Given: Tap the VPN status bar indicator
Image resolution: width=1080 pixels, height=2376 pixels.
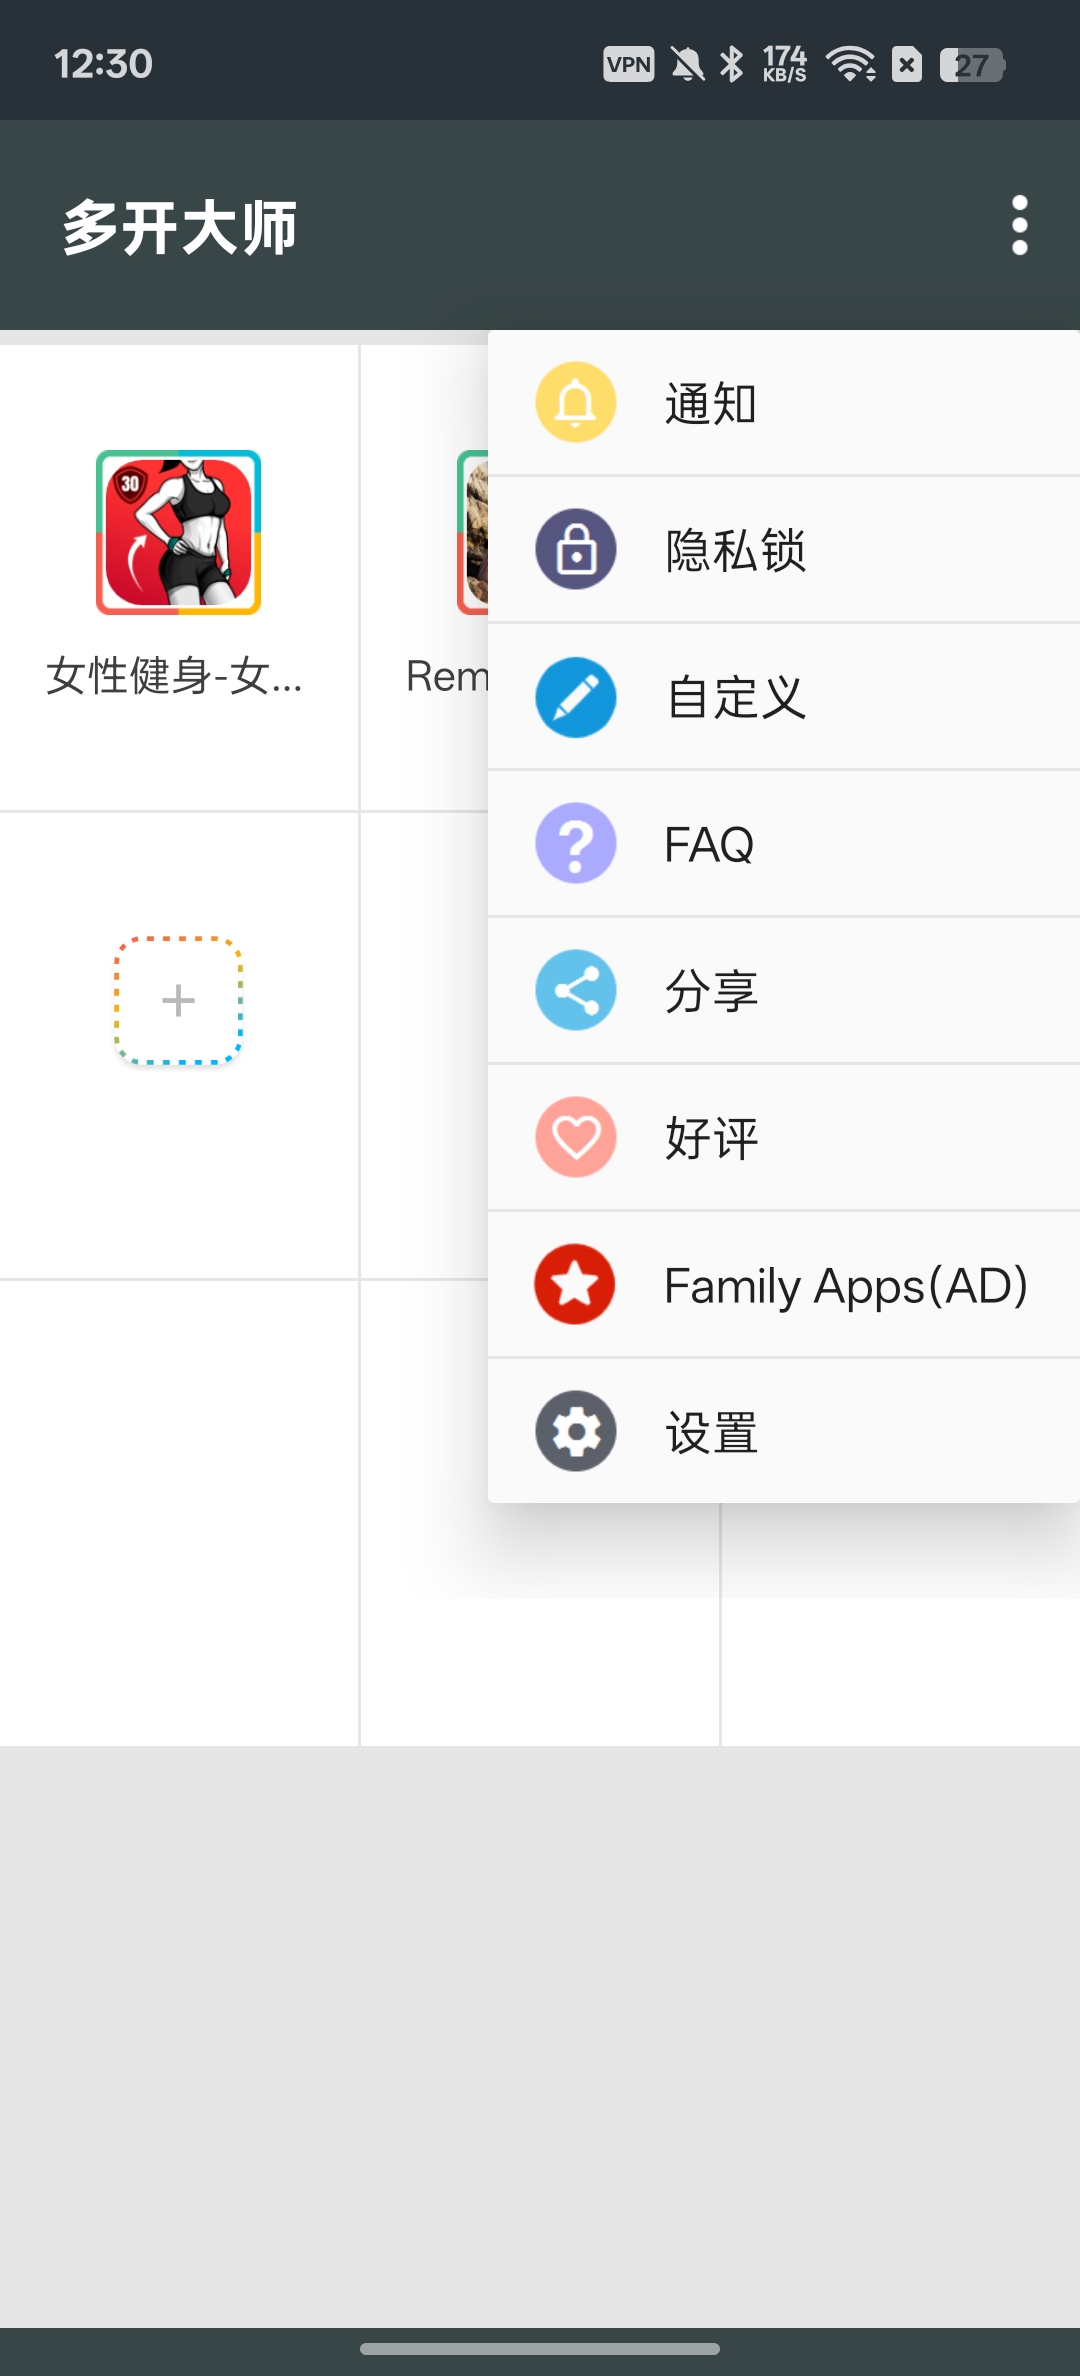Looking at the screenshot, I should [629, 64].
